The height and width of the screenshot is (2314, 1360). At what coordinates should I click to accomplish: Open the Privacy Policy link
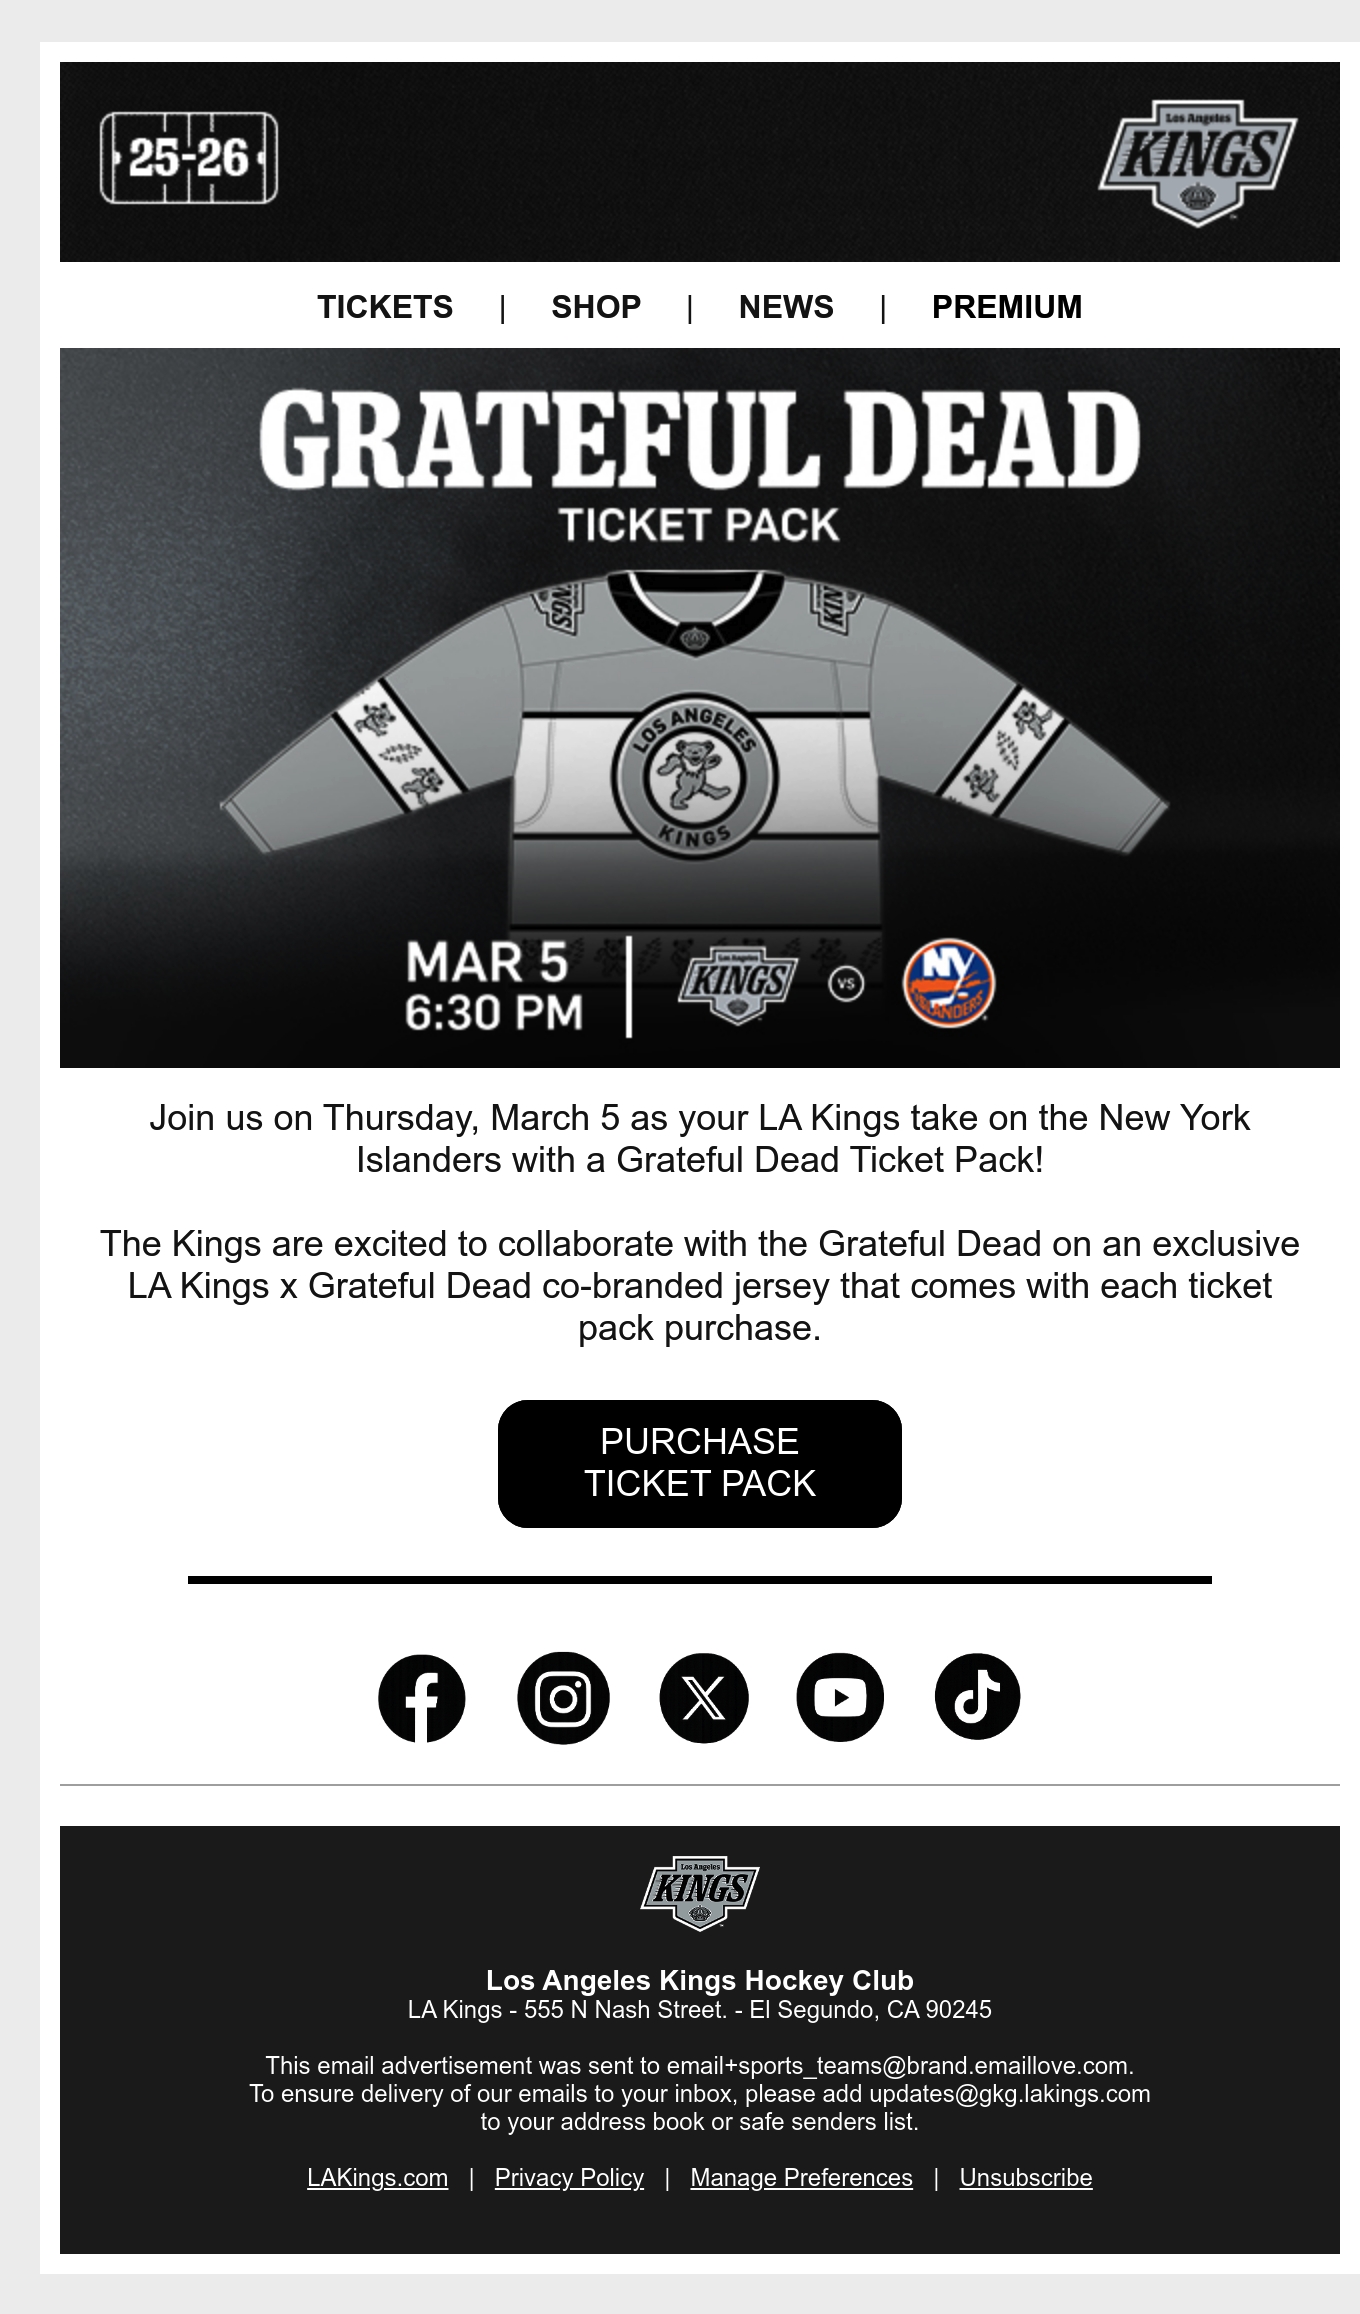tap(569, 2177)
